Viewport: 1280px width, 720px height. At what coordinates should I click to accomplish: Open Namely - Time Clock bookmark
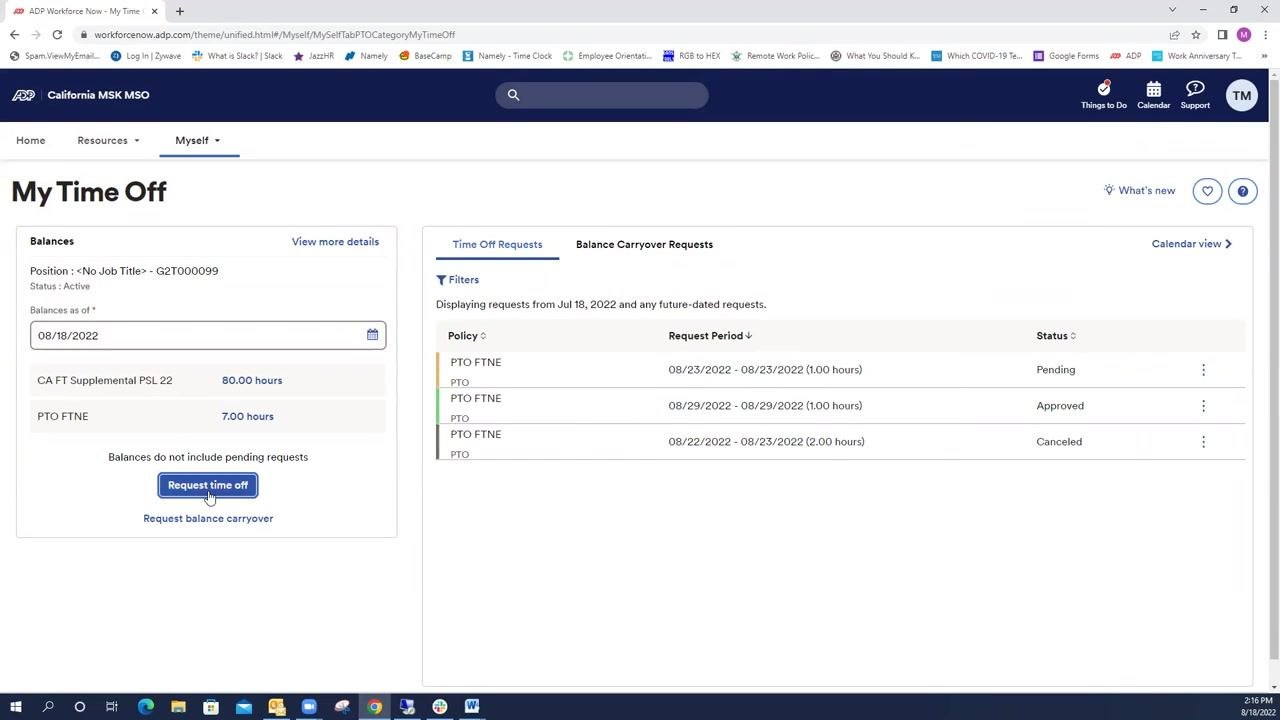[507, 56]
